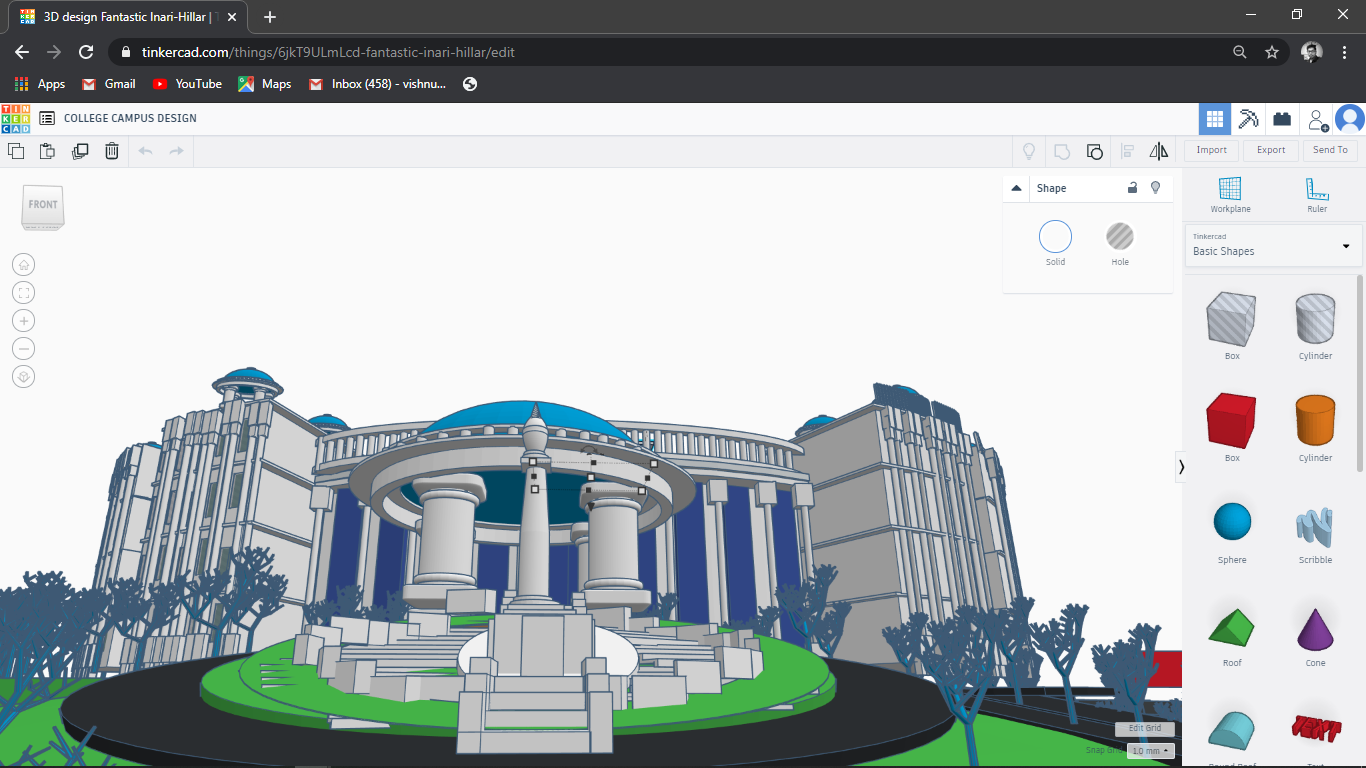Reload the Tinkercad page

(86, 52)
